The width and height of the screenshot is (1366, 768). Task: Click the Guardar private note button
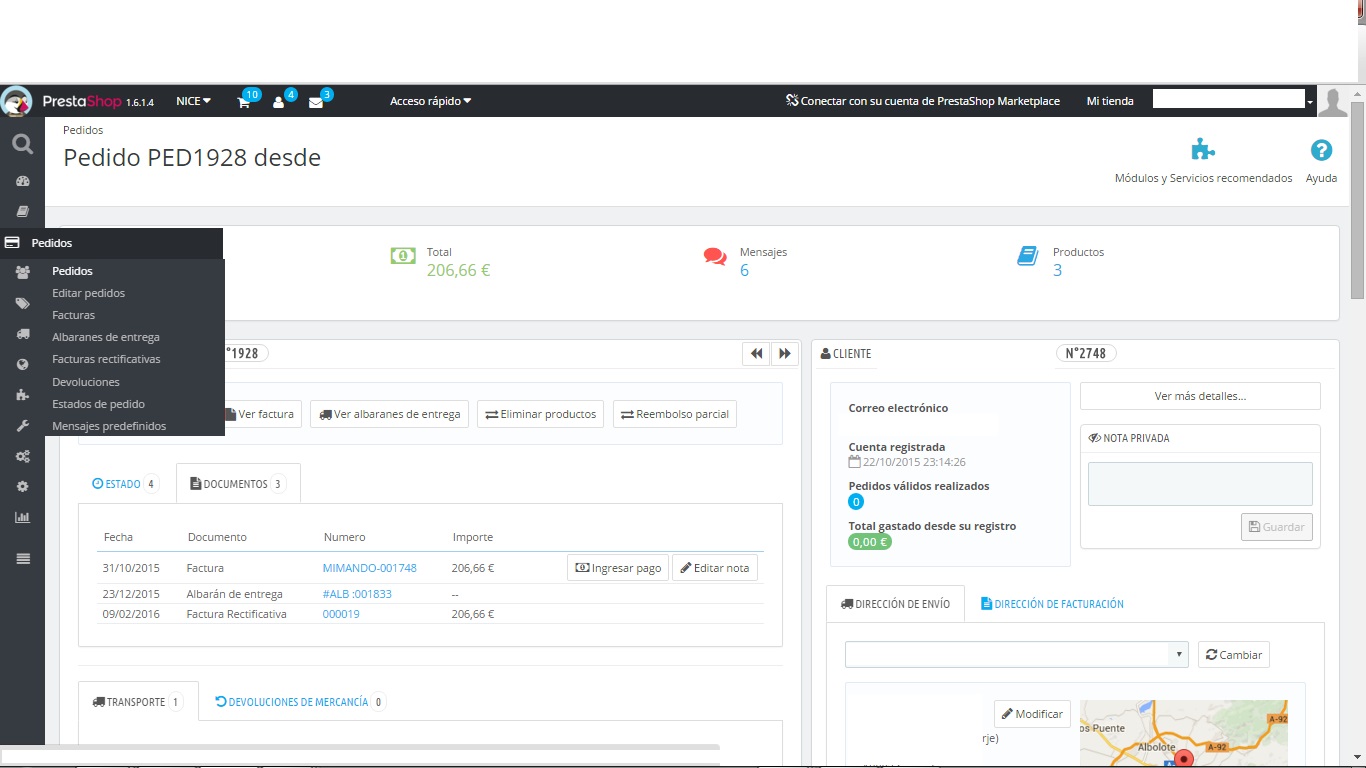click(1277, 527)
